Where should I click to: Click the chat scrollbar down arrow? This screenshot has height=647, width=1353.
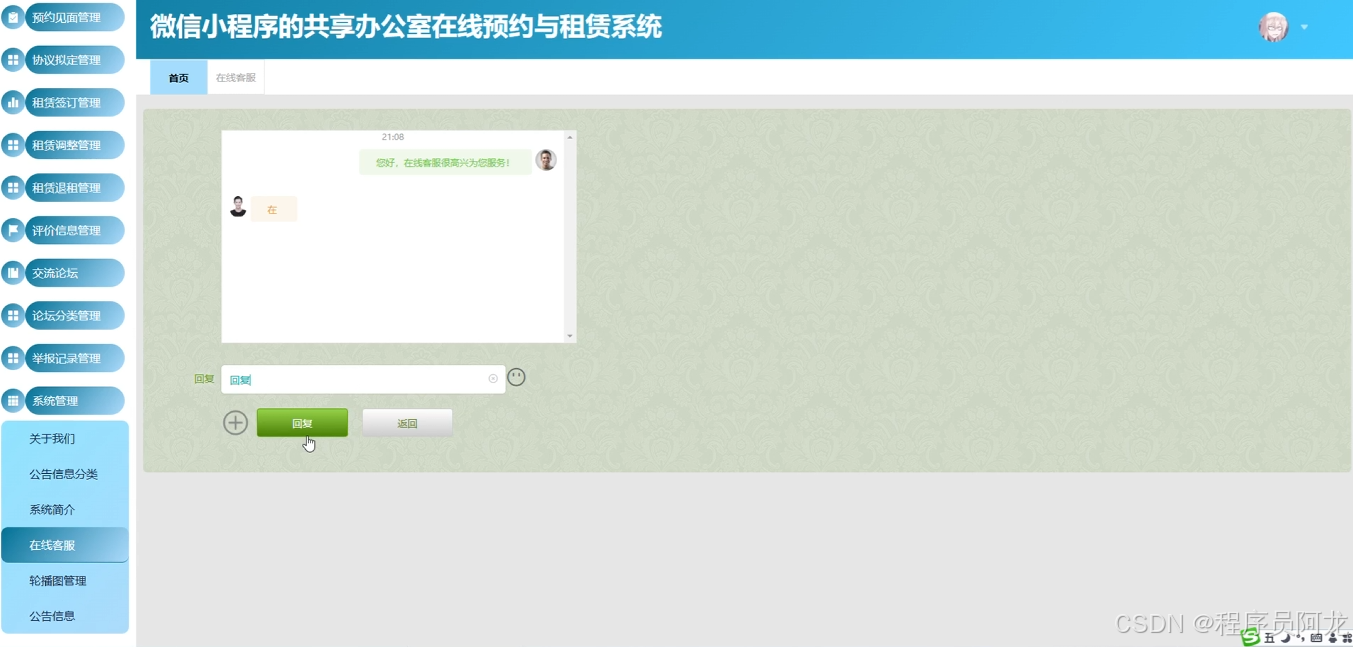coord(570,336)
